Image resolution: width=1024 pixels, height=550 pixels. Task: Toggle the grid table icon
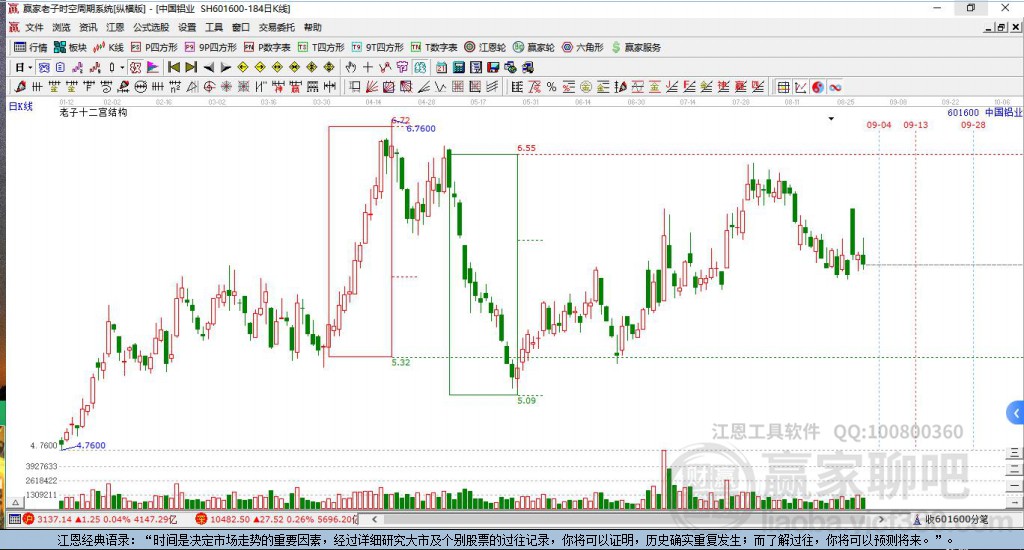pos(784,87)
